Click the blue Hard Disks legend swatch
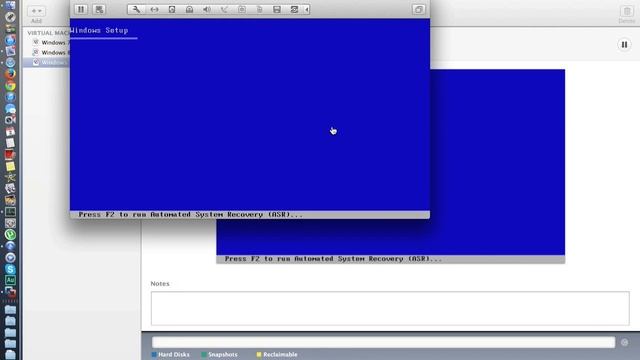The image size is (640, 360). point(154,354)
